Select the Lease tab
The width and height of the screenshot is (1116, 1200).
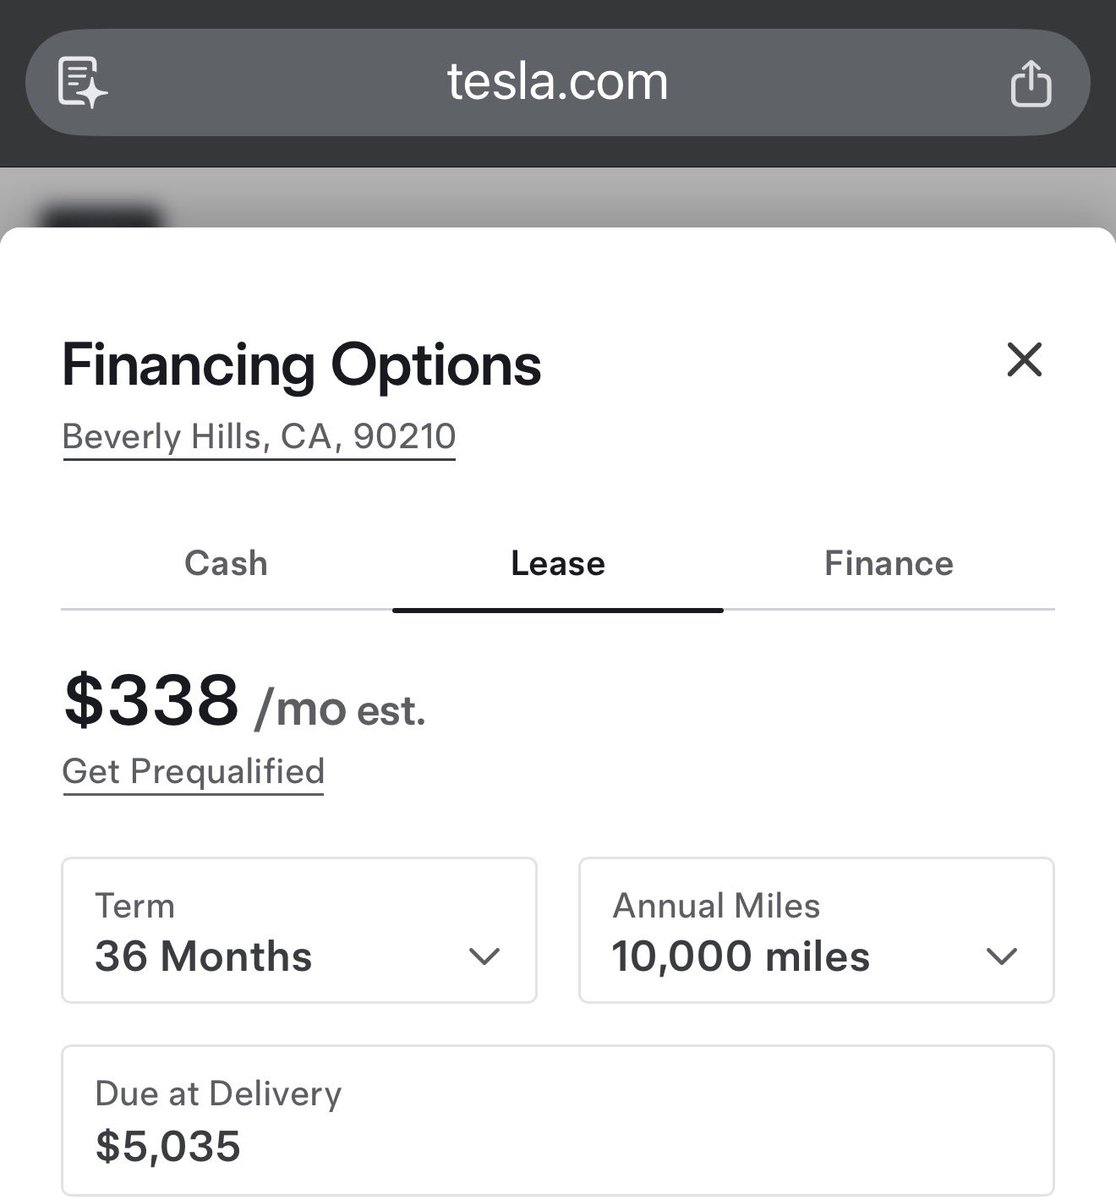pos(558,563)
